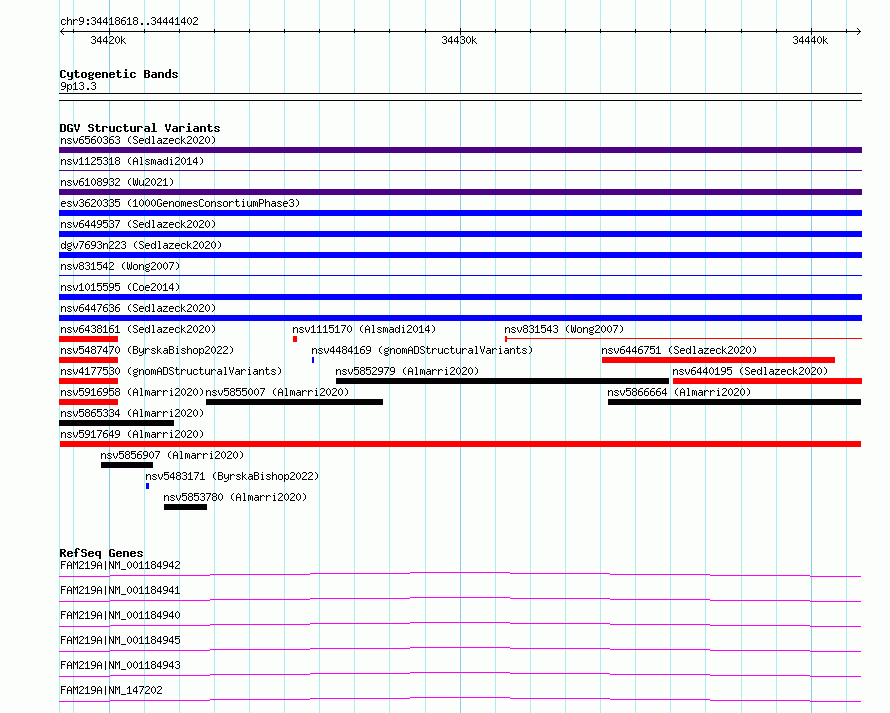The width and height of the screenshot is (890, 713).
Task: Open the nsv6108932 (Wu2021) variant
Action: (117, 182)
